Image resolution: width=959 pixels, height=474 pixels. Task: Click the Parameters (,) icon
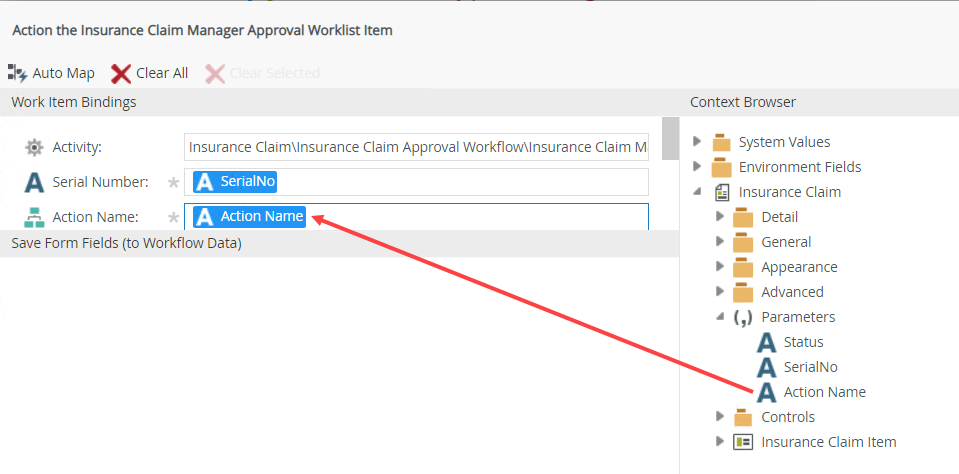[x=742, y=318]
